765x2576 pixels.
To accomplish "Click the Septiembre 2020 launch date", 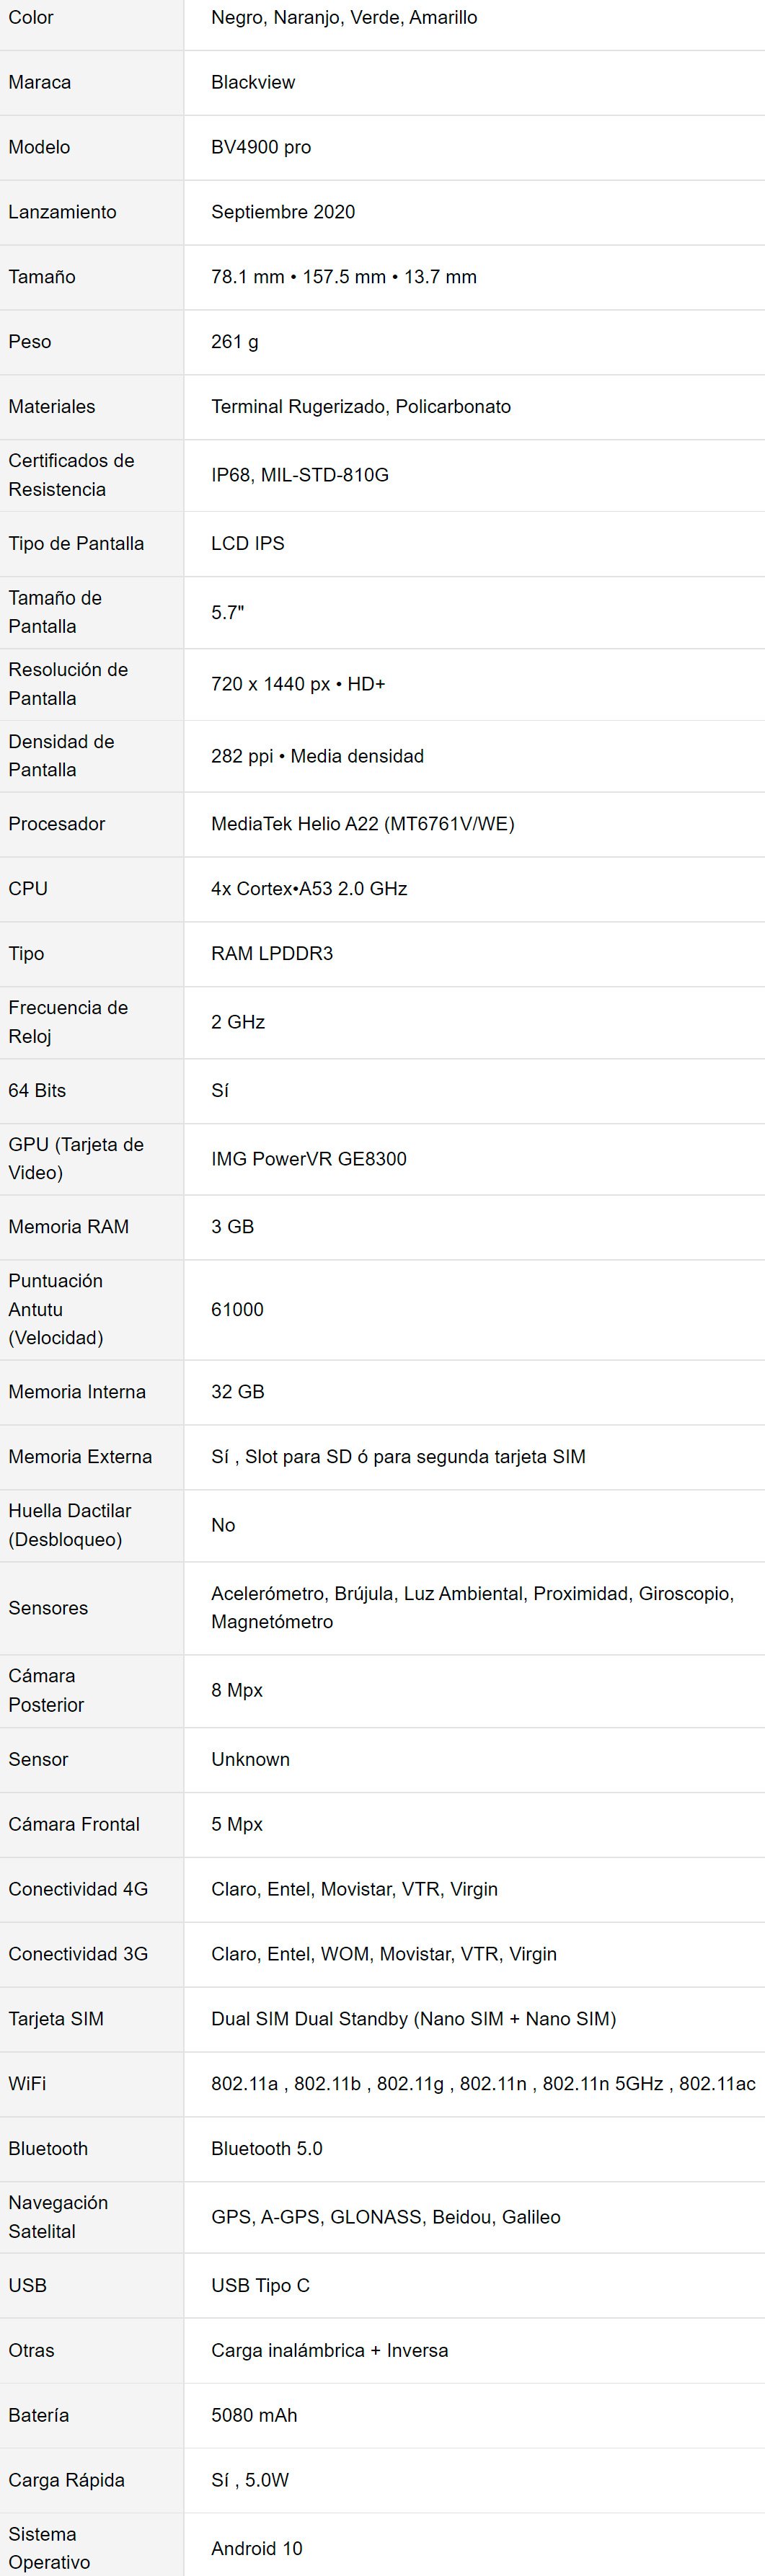I will [x=283, y=212].
